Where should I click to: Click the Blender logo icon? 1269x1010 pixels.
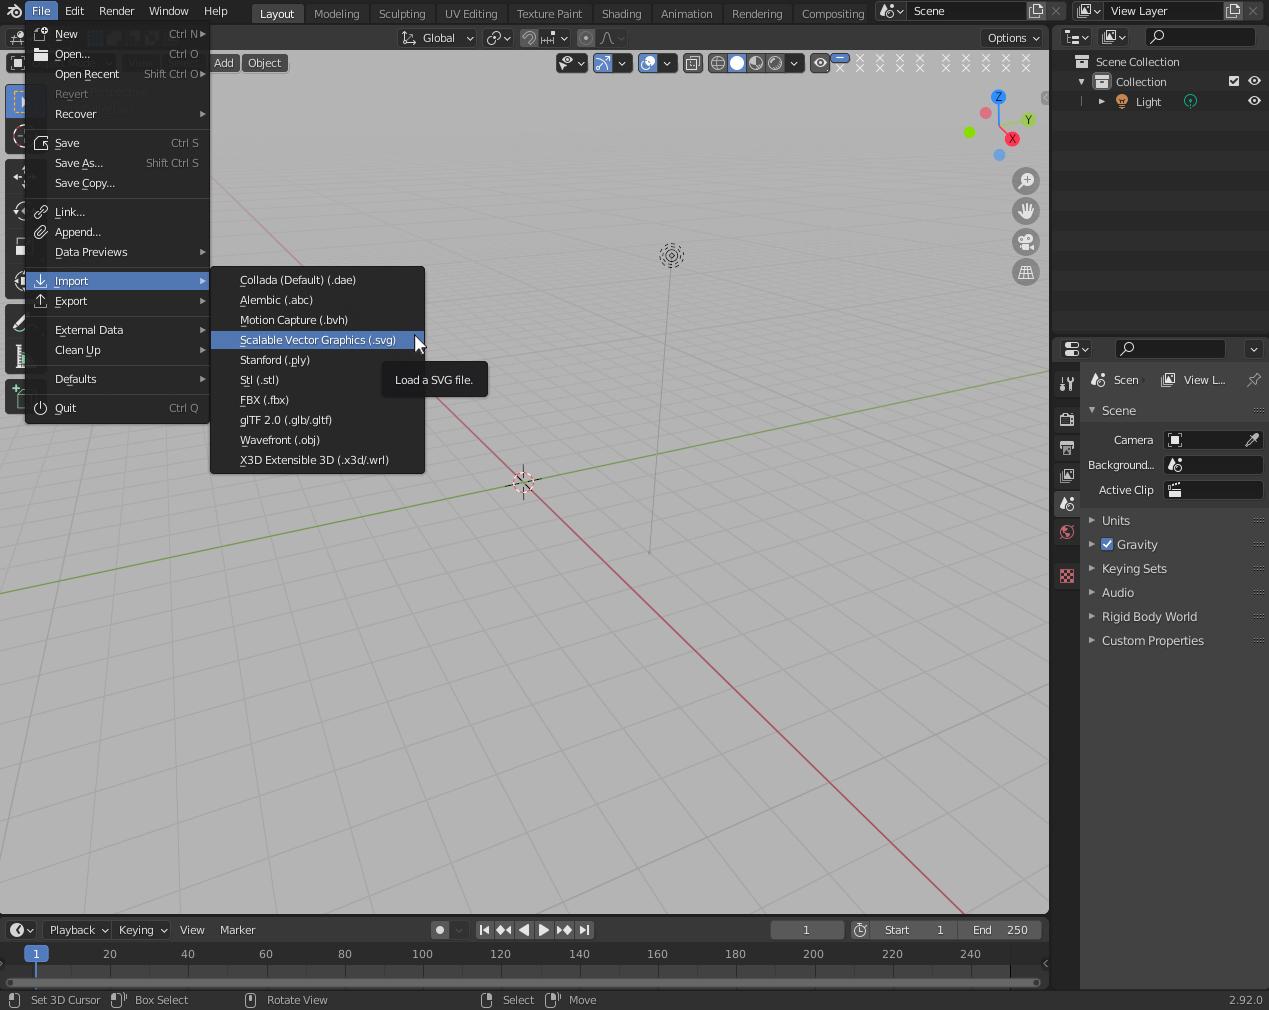14,11
